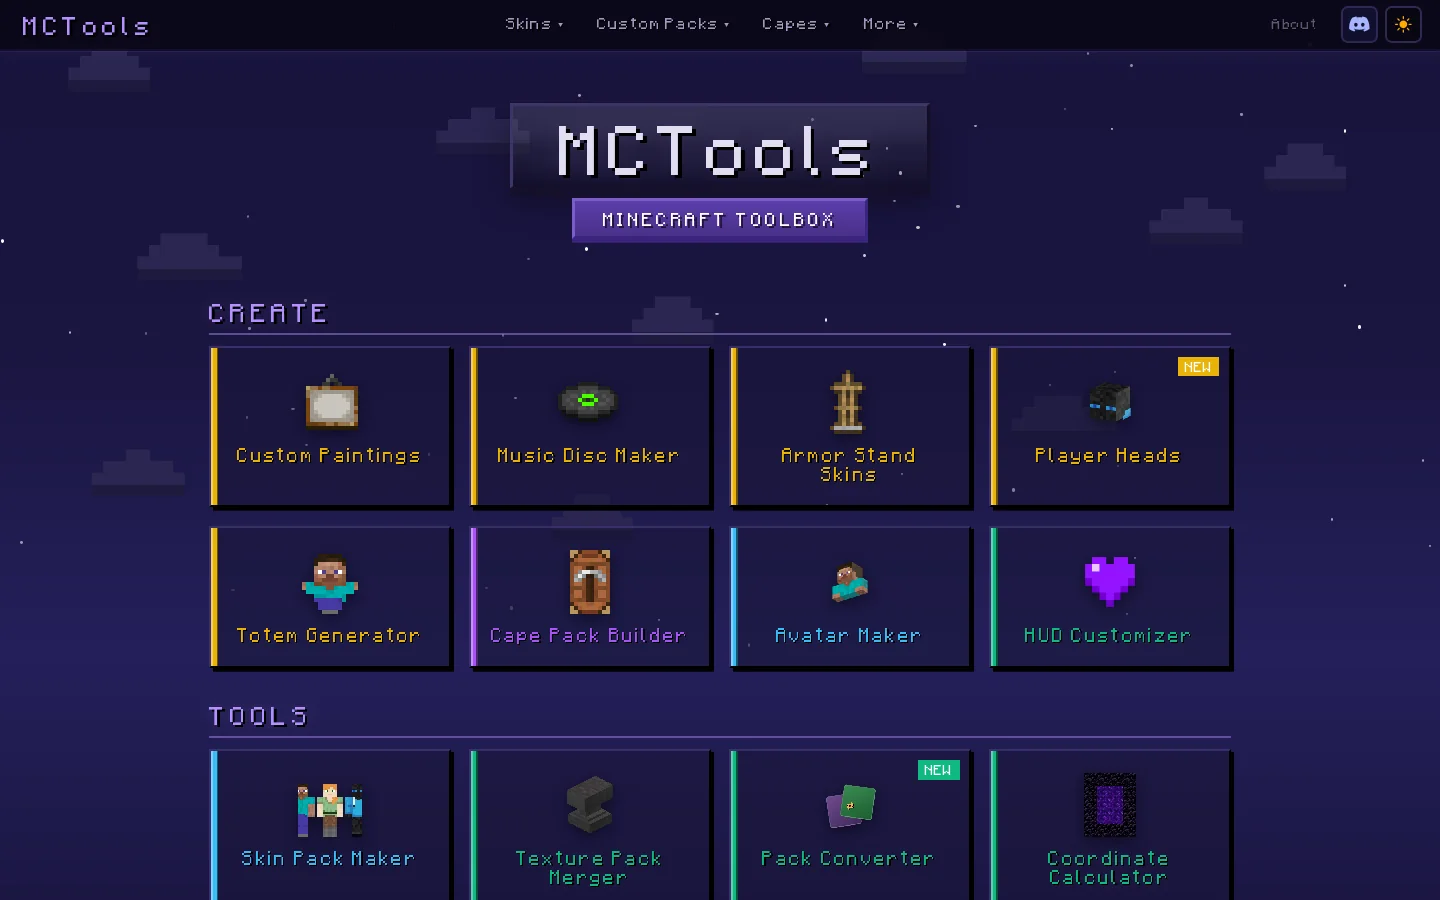Click the HUD Customizer purple heart icon
The height and width of the screenshot is (900, 1440).
click(x=1110, y=581)
